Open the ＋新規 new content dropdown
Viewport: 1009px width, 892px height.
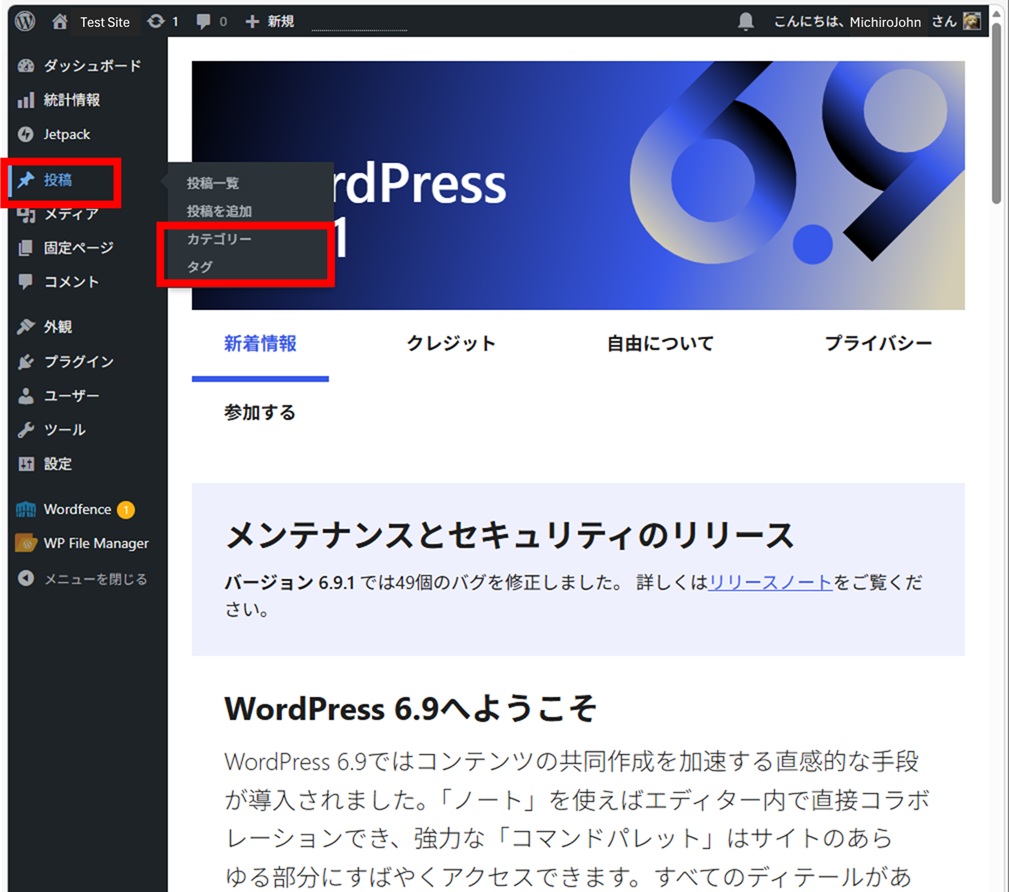[x=270, y=21]
